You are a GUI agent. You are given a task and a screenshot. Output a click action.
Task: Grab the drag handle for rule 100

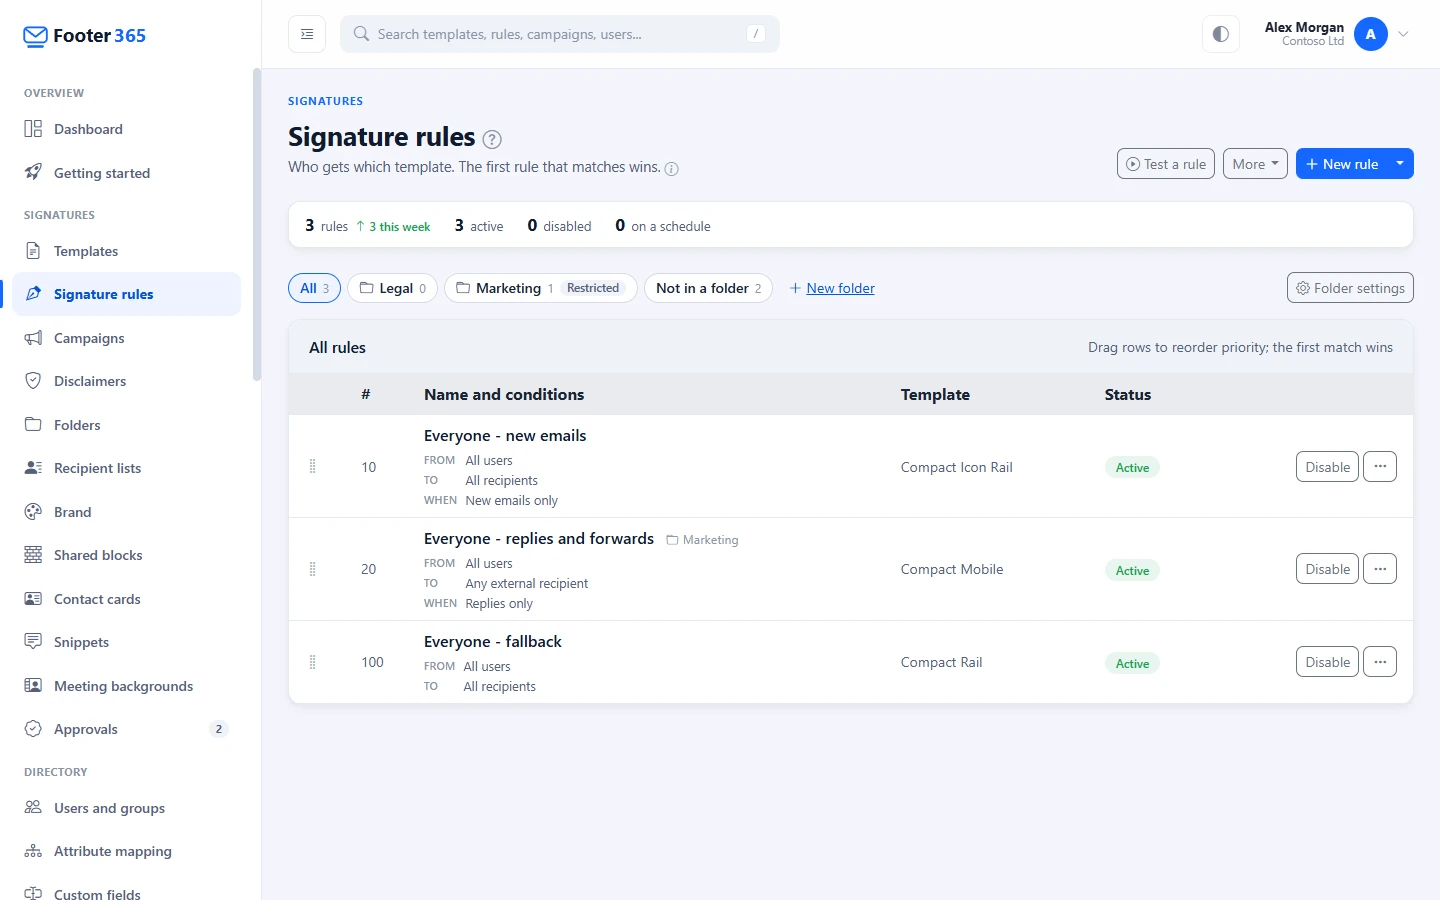click(313, 662)
